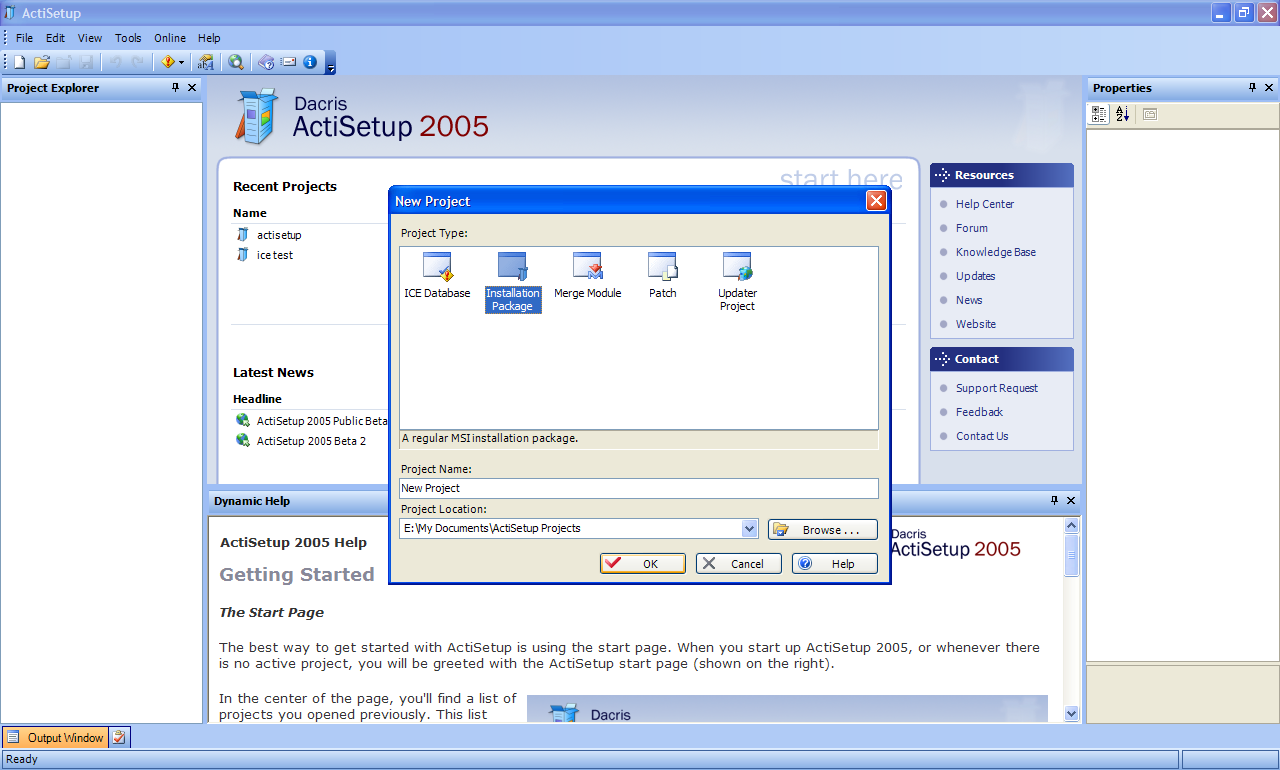Open recent project ice test

[275, 255]
